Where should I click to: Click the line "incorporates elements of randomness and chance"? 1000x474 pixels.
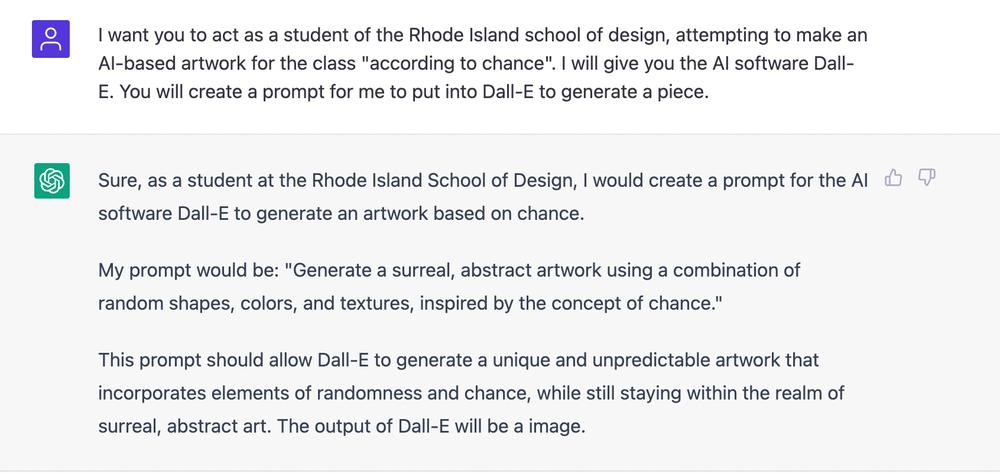coord(471,392)
